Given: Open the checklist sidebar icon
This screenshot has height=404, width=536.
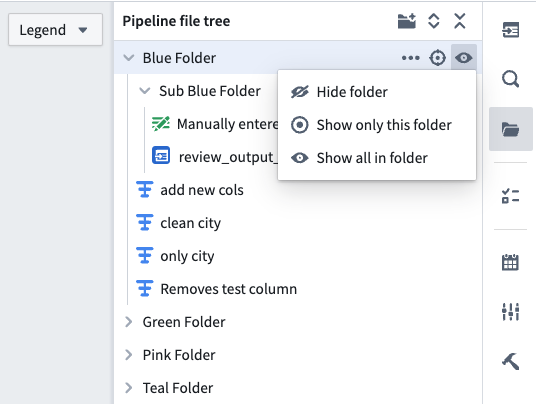Looking at the screenshot, I should (511, 196).
